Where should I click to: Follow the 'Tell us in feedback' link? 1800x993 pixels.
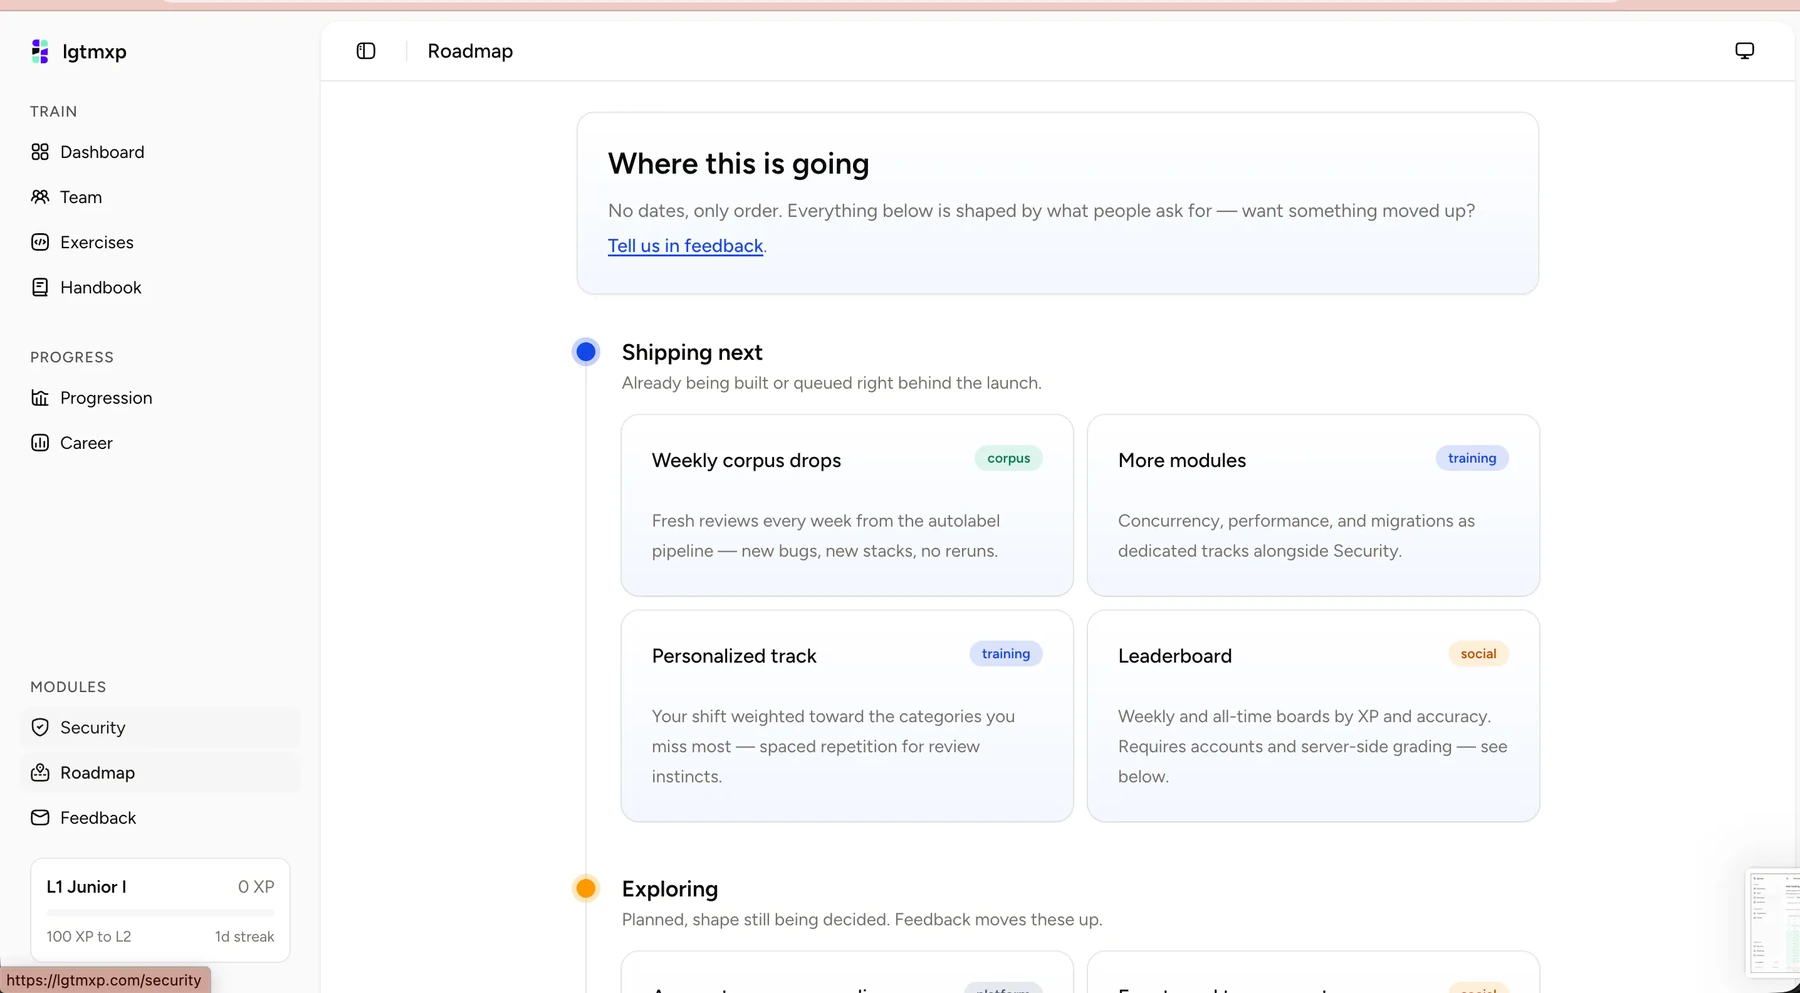685,246
